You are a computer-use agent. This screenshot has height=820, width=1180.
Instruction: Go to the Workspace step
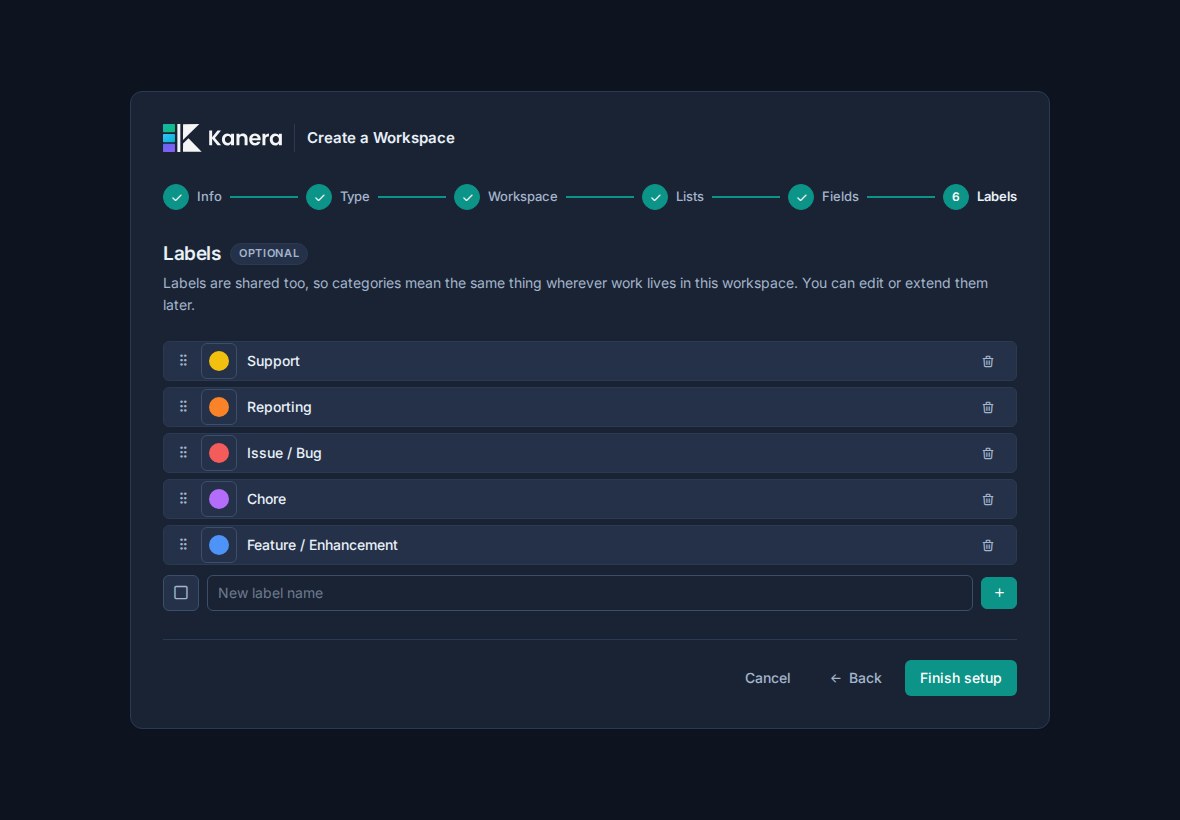(x=506, y=196)
